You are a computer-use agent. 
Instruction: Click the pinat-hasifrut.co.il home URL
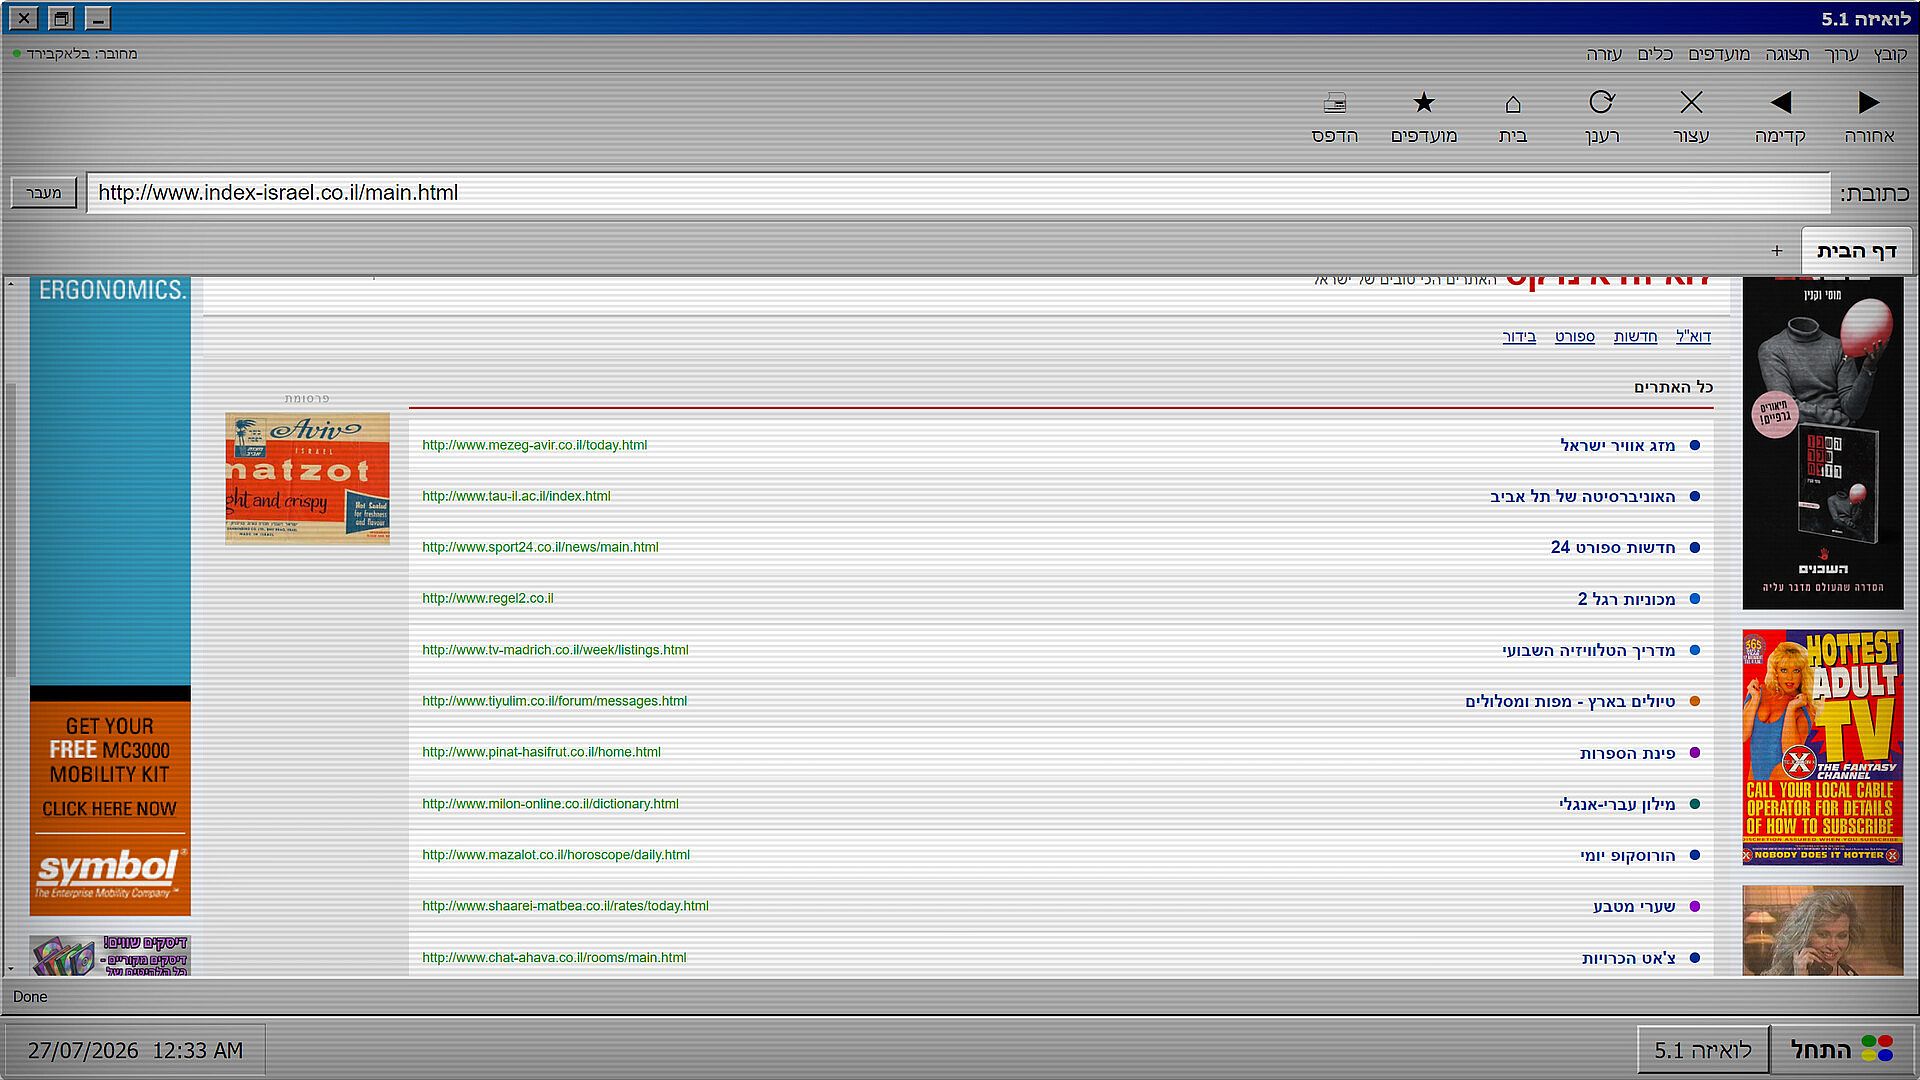tap(541, 752)
